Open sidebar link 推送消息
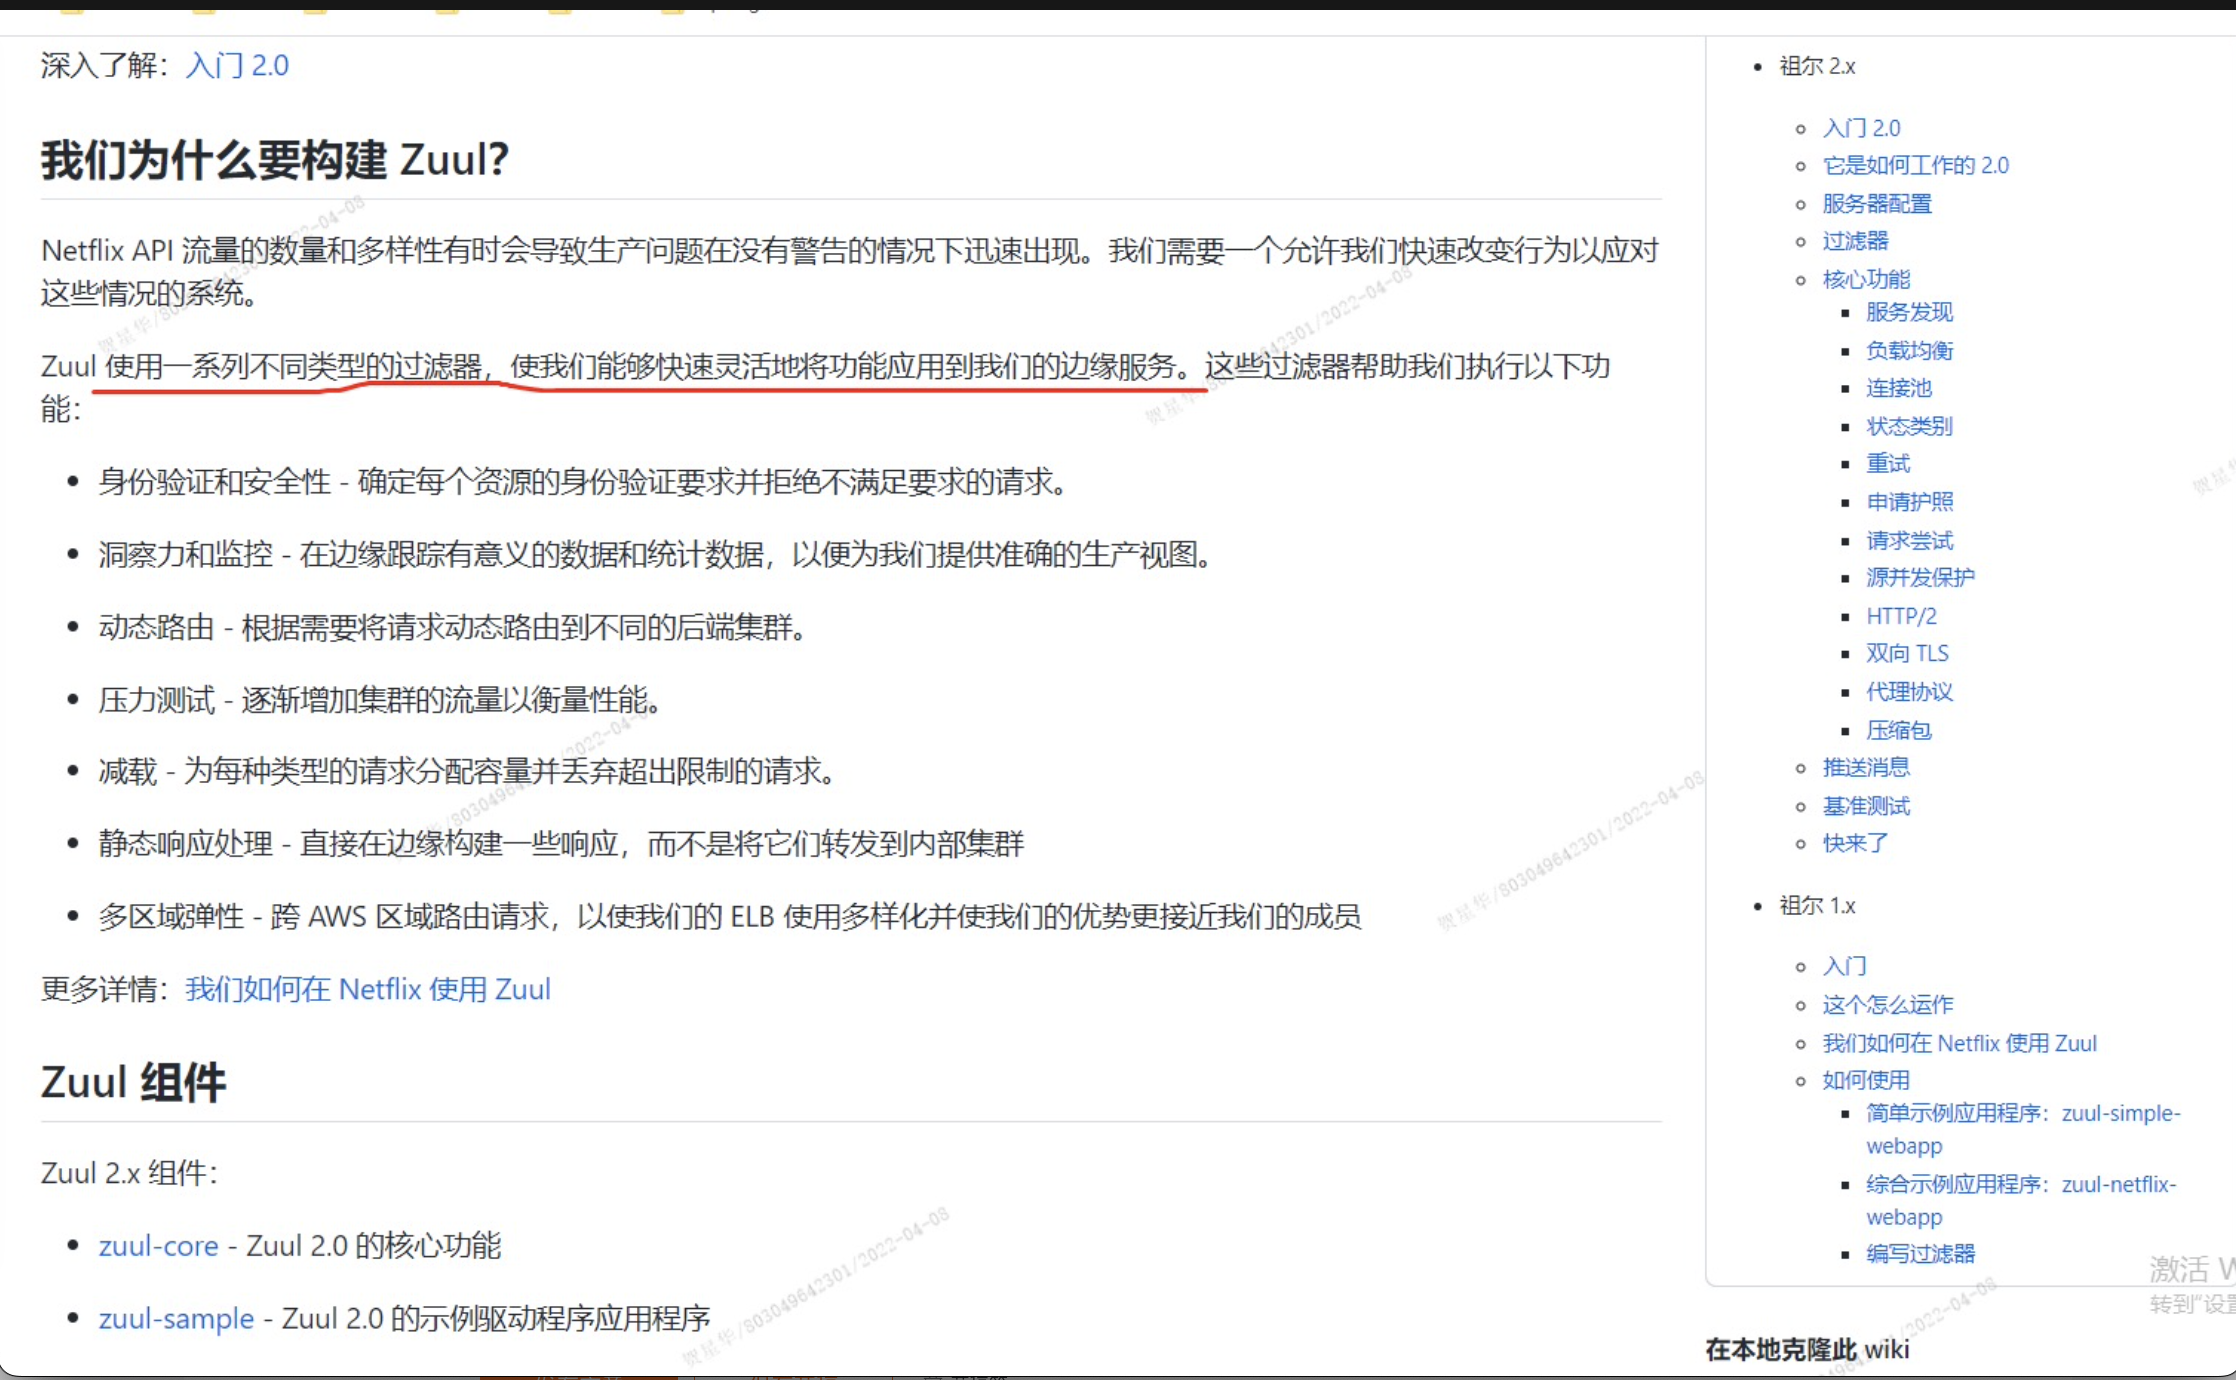Viewport: 2236px width, 1380px height. click(x=1866, y=767)
